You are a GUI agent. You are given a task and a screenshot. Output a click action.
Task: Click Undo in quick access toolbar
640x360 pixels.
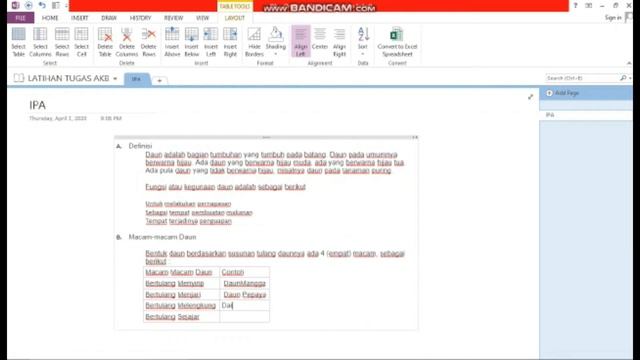42,5
